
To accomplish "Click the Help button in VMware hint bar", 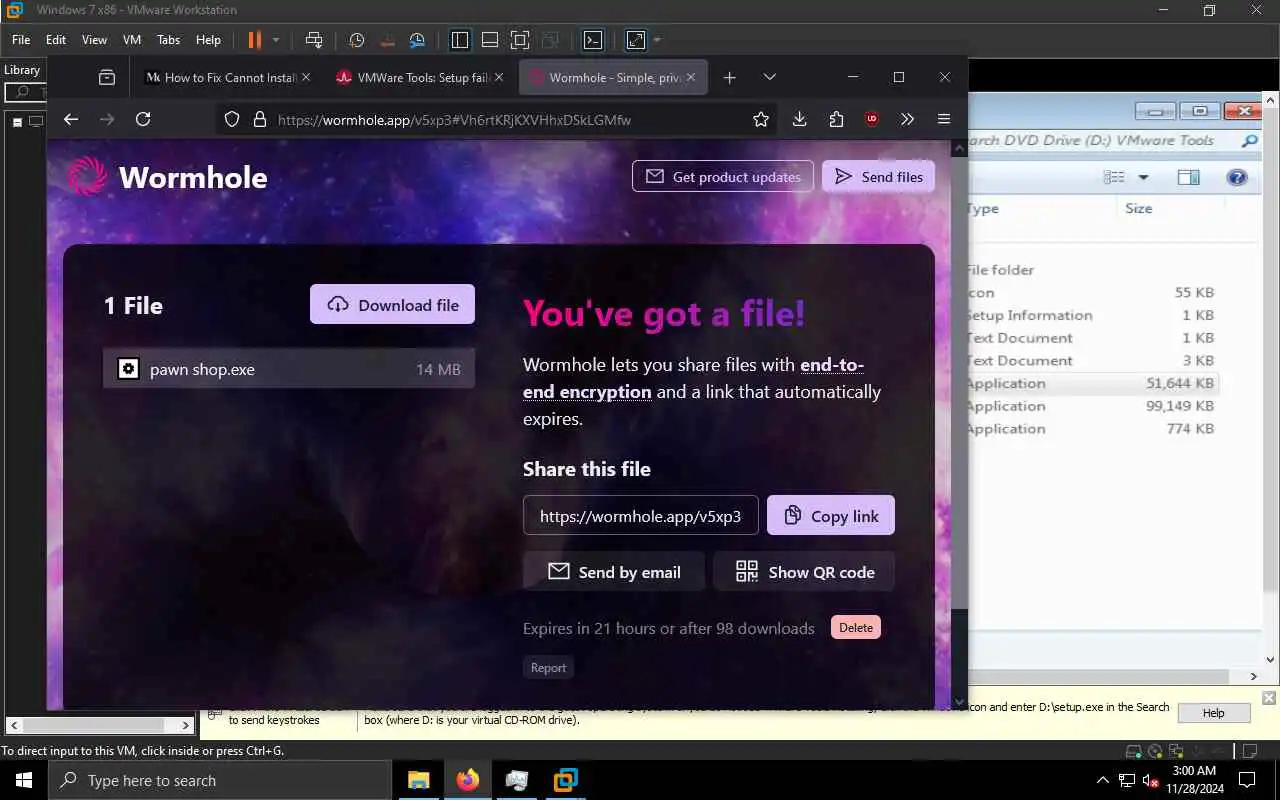I will coord(1214,713).
